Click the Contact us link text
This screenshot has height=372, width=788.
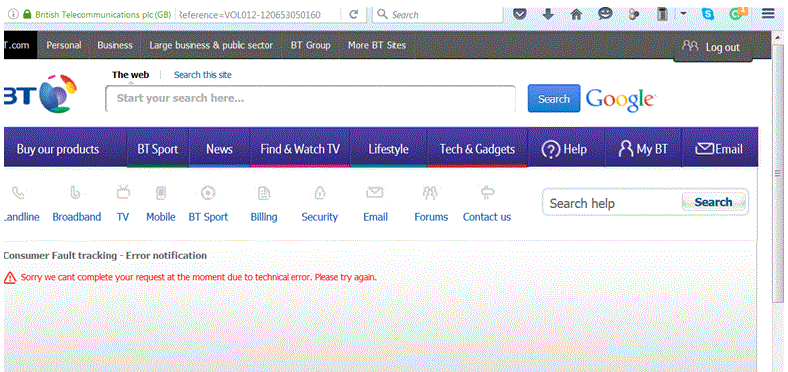point(487,217)
